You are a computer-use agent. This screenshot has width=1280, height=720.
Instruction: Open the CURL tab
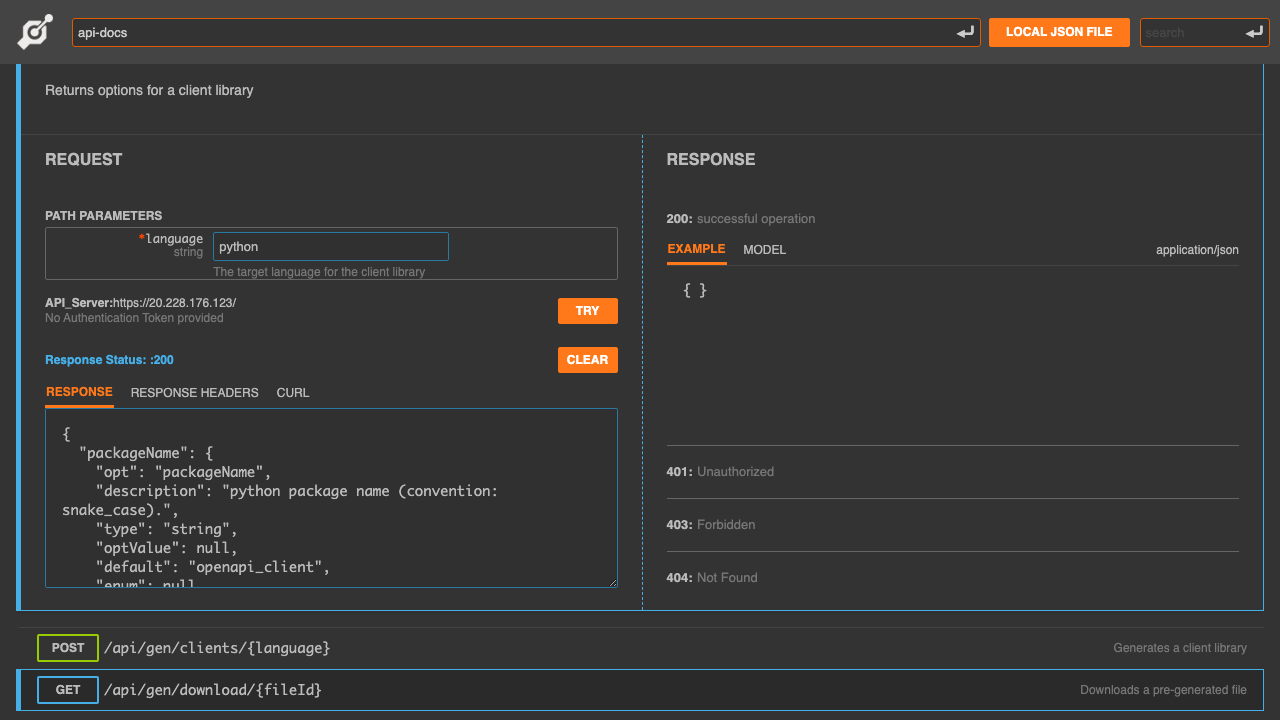293,393
